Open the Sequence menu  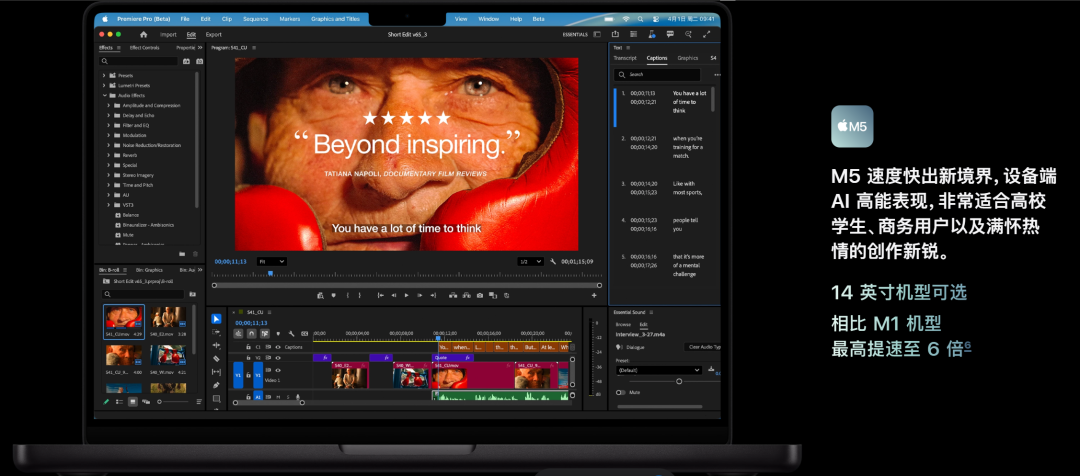(255, 19)
